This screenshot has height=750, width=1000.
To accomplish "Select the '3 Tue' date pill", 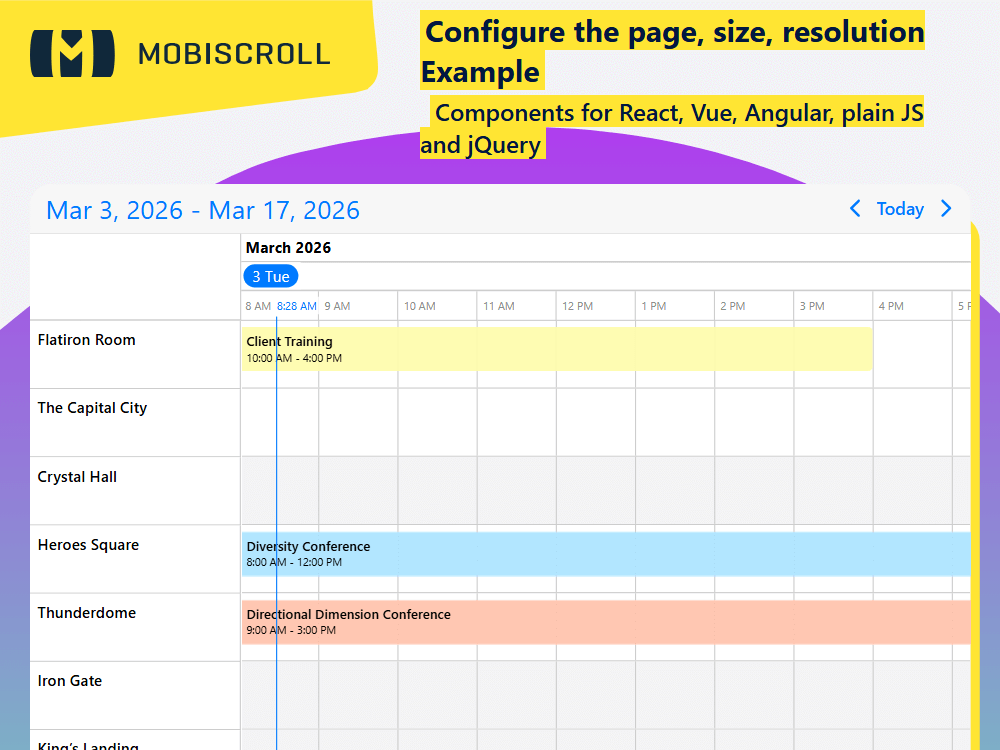I will tap(270, 276).
